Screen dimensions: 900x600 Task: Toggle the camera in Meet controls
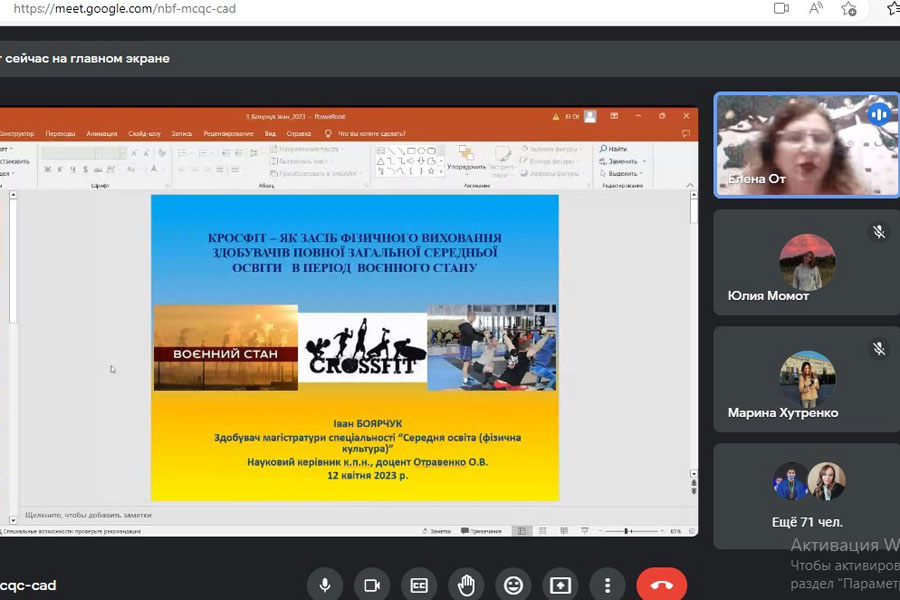tap(372, 585)
